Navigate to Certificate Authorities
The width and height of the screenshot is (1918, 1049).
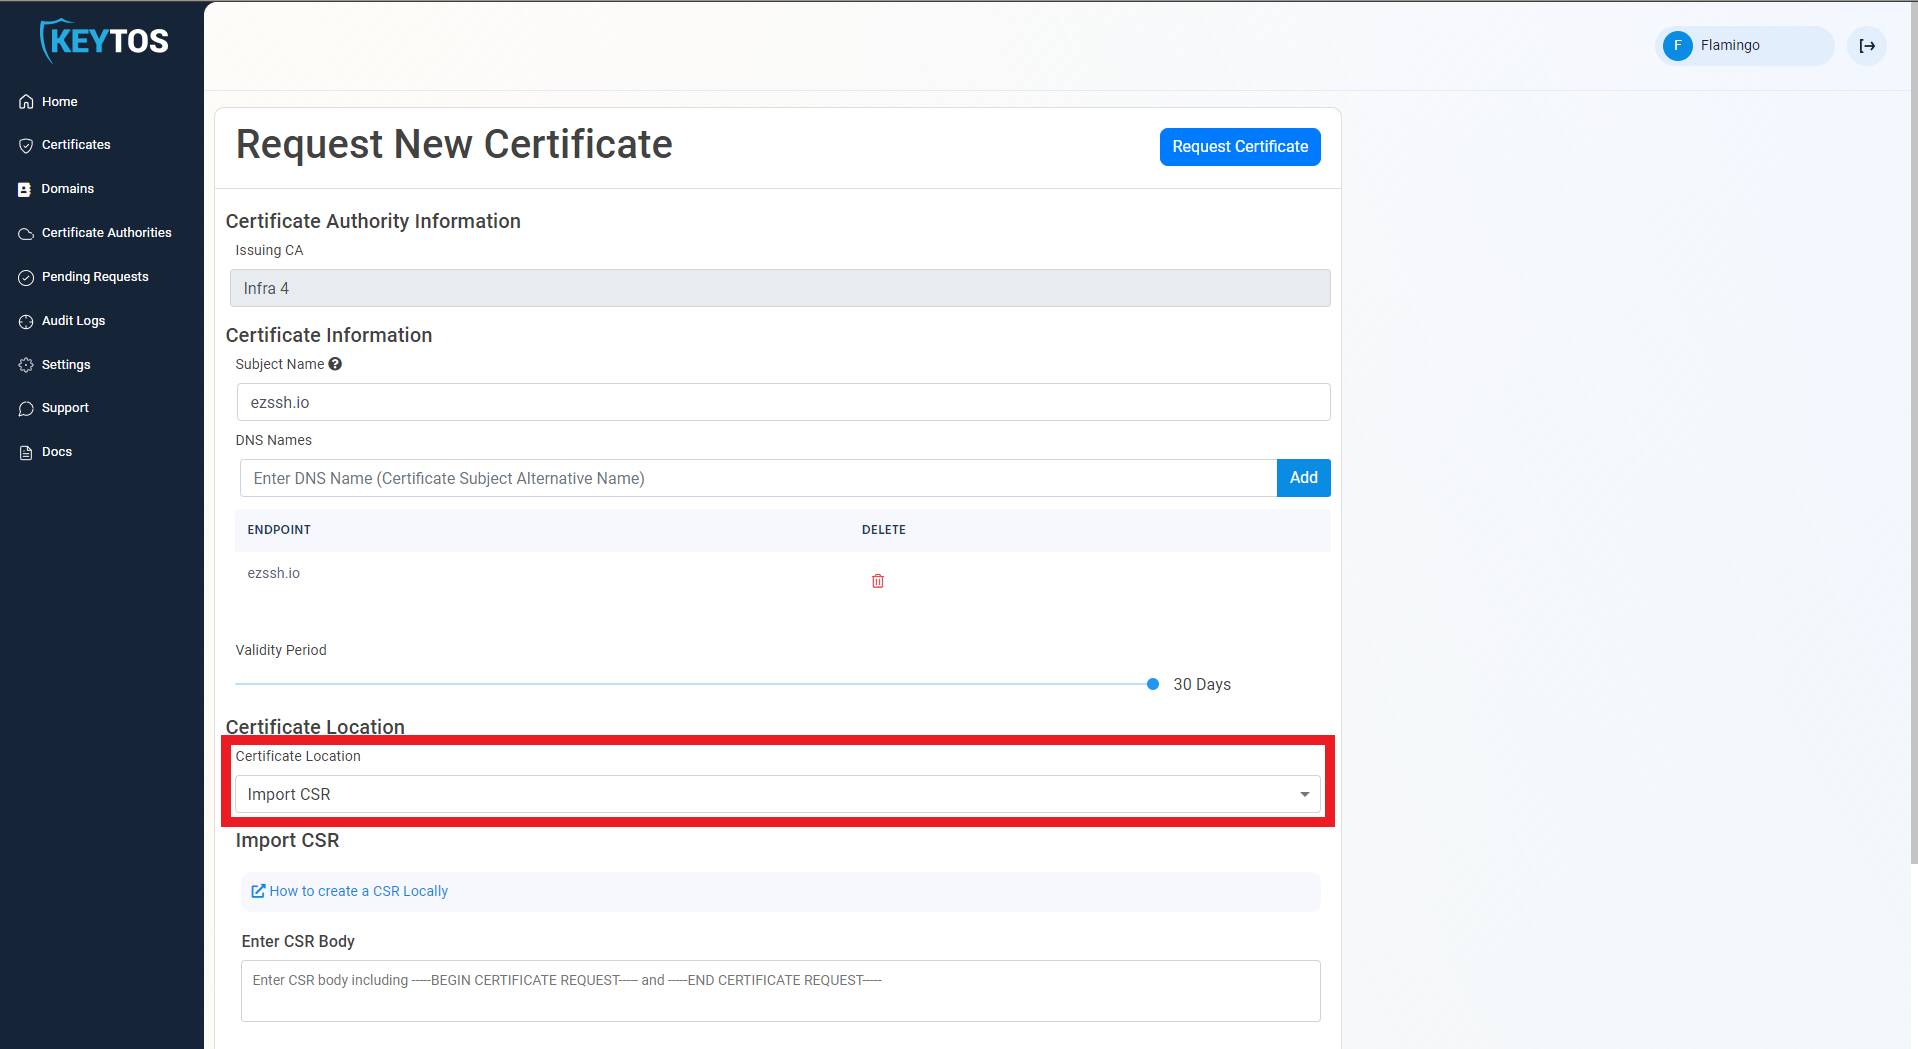[x=107, y=233]
